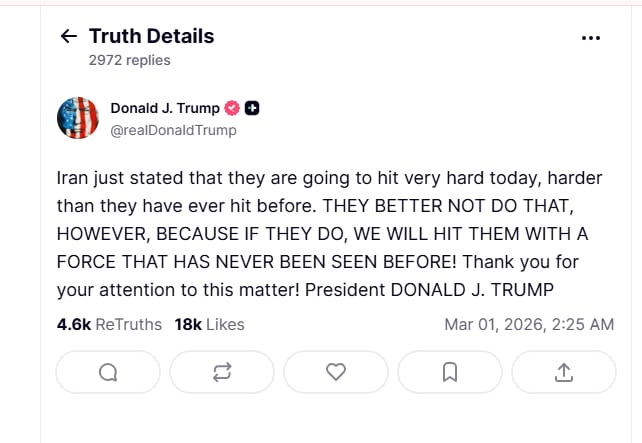Open Donald J. Trump's profile avatar

(77, 118)
